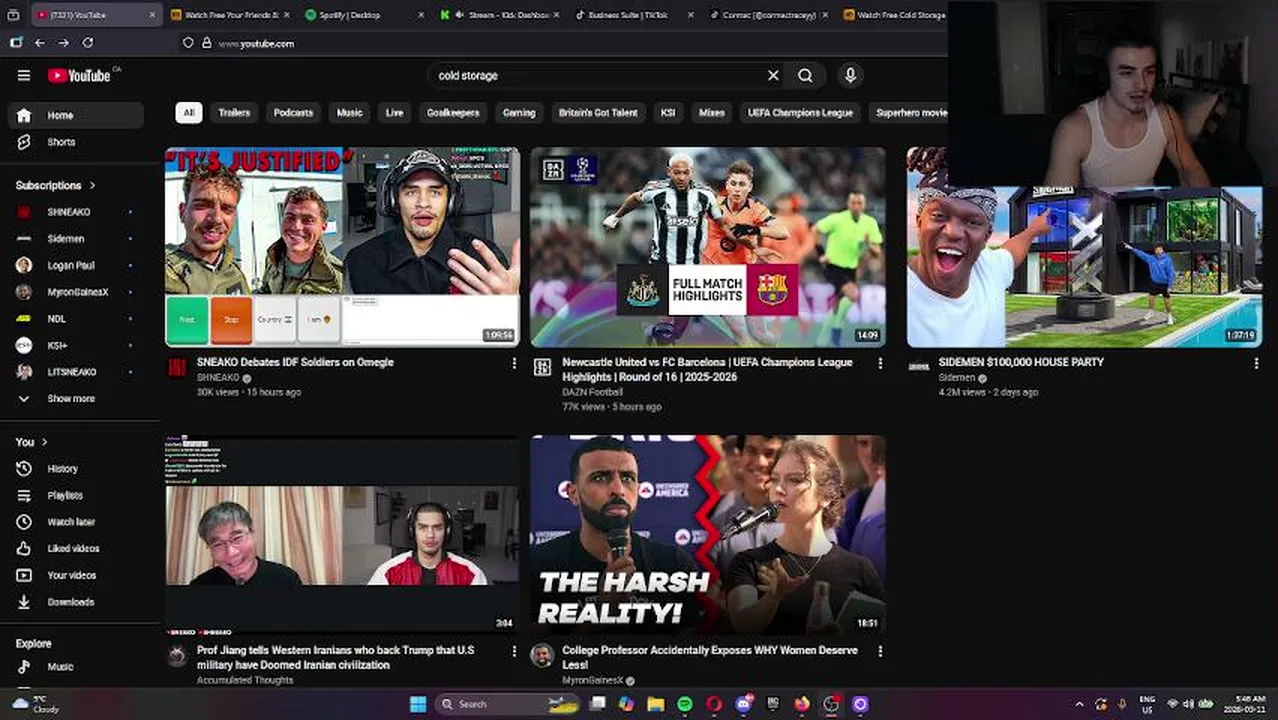Viewport: 1278px width, 720px height.
Task: Click the cold storage search field
Action: tap(595, 75)
